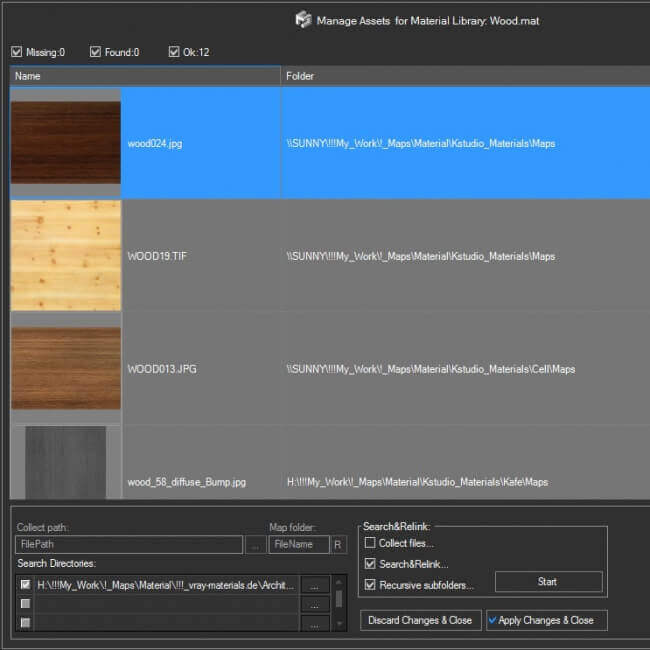The image size is (650, 650).
Task: Click the Collect path FilePath field
Action: [x=128, y=545]
